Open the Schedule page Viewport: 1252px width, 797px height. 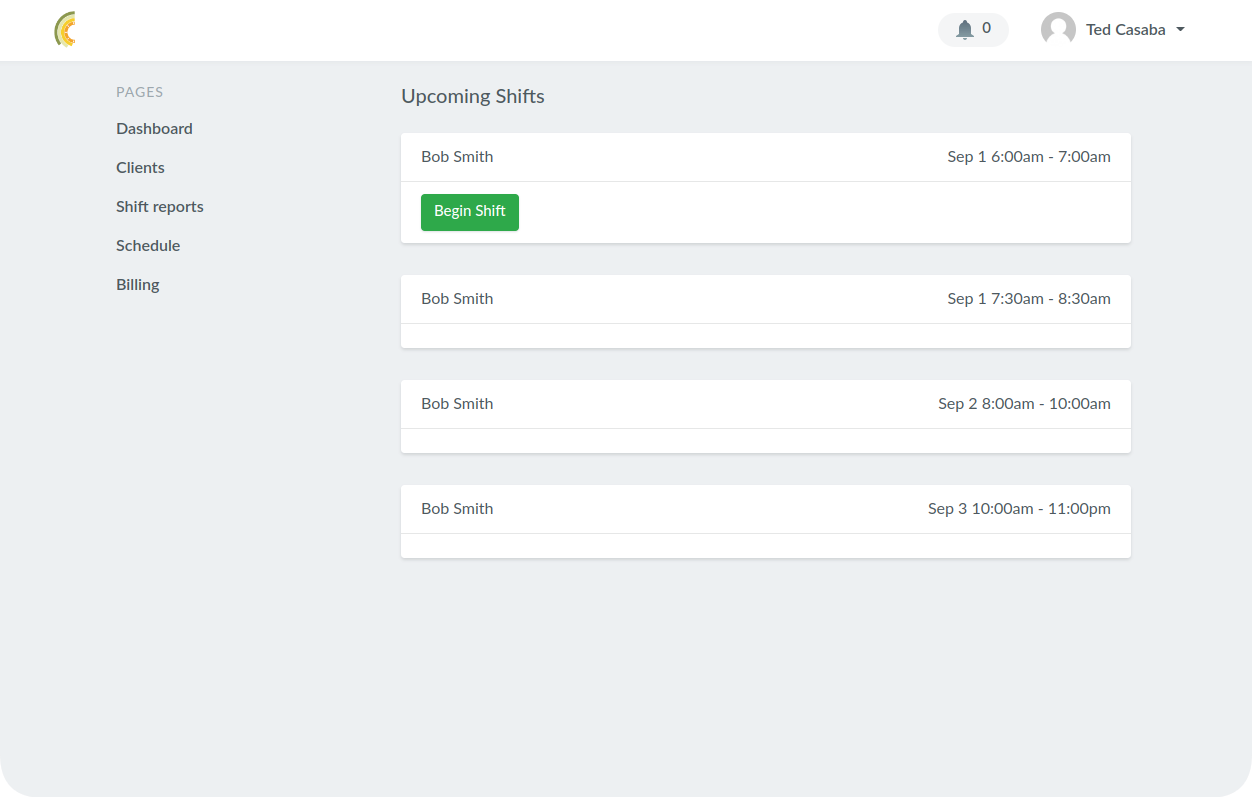pos(148,246)
